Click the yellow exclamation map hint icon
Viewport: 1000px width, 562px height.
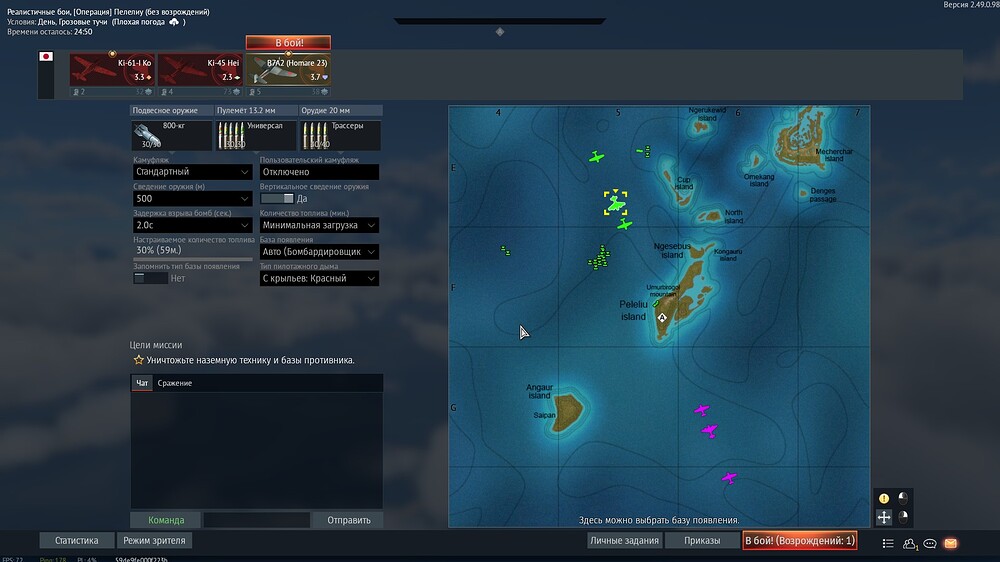point(884,498)
